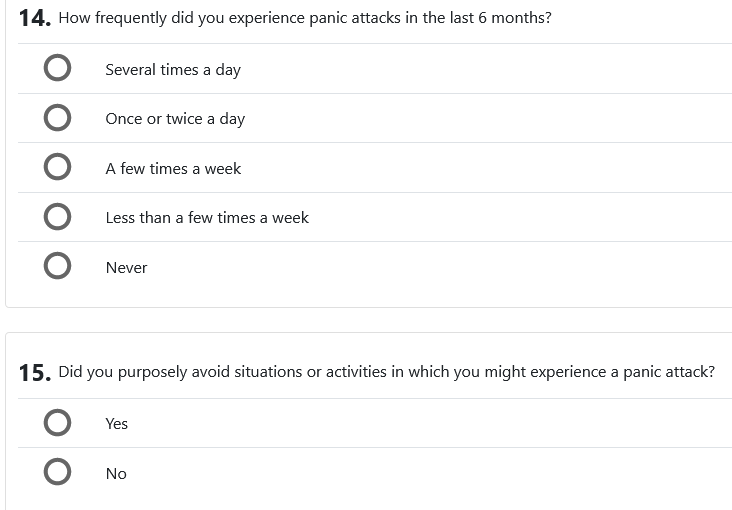This screenshot has height=510, width=732.
Task: Click the 'Yes' option label text
Action: pos(117,424)
